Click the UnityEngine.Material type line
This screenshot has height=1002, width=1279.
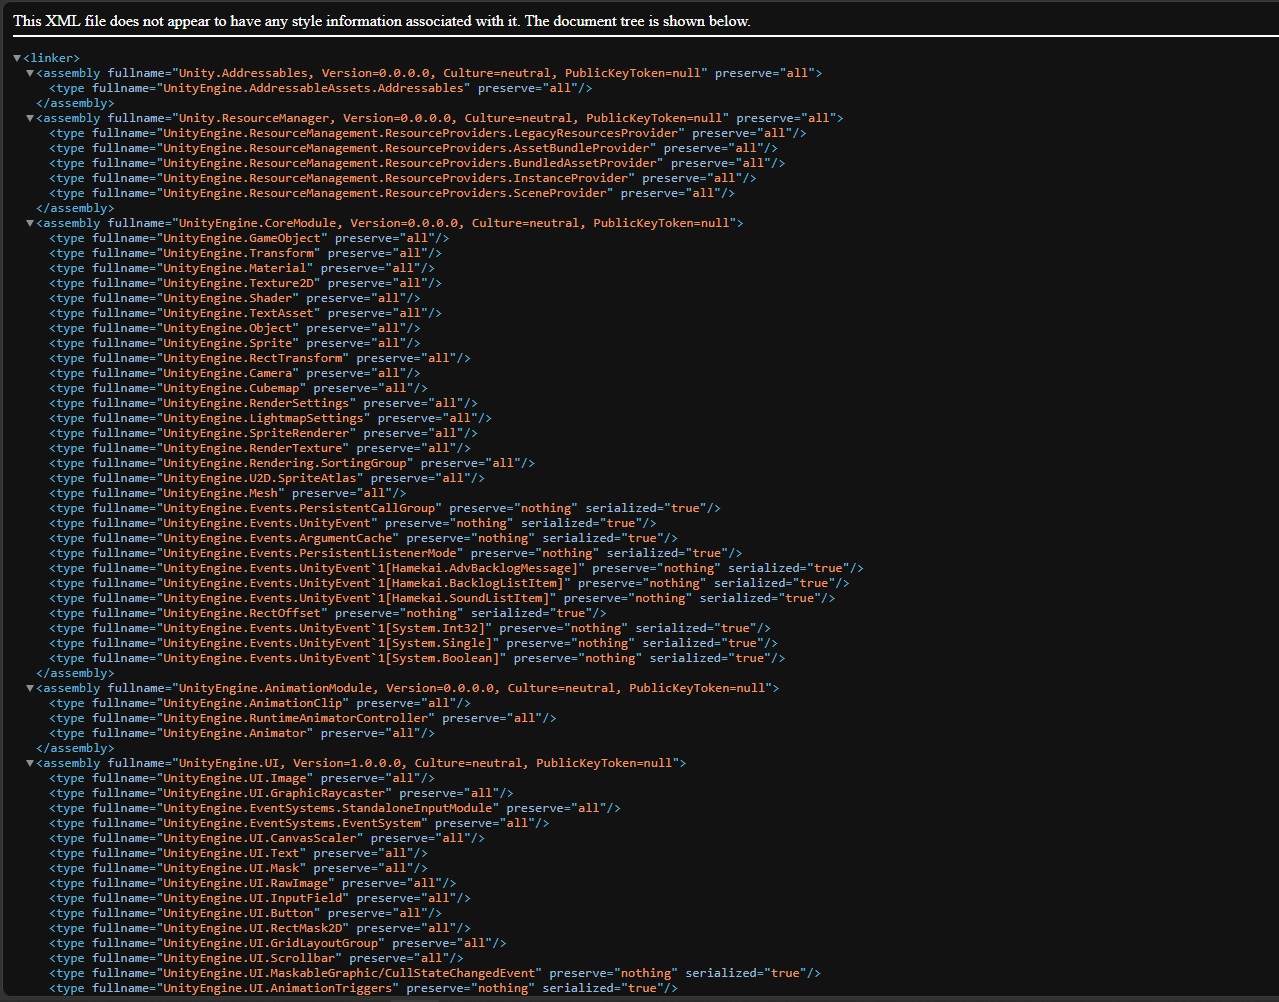[243, 268]
